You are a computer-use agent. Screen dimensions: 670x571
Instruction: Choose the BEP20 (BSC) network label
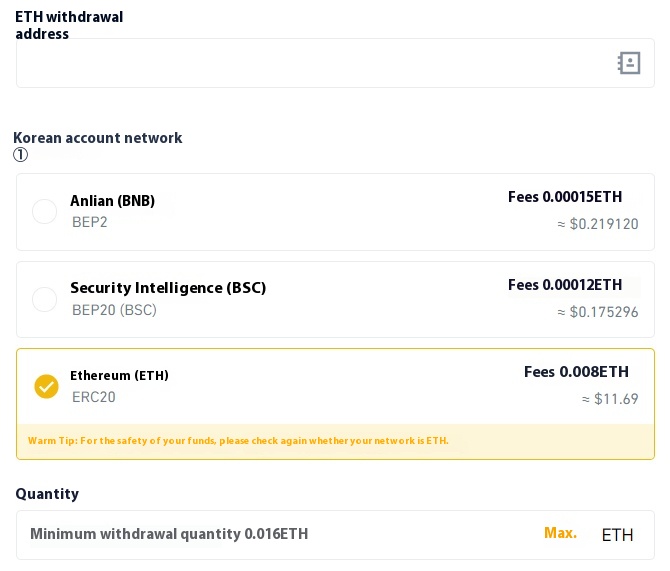click(114, 310)
